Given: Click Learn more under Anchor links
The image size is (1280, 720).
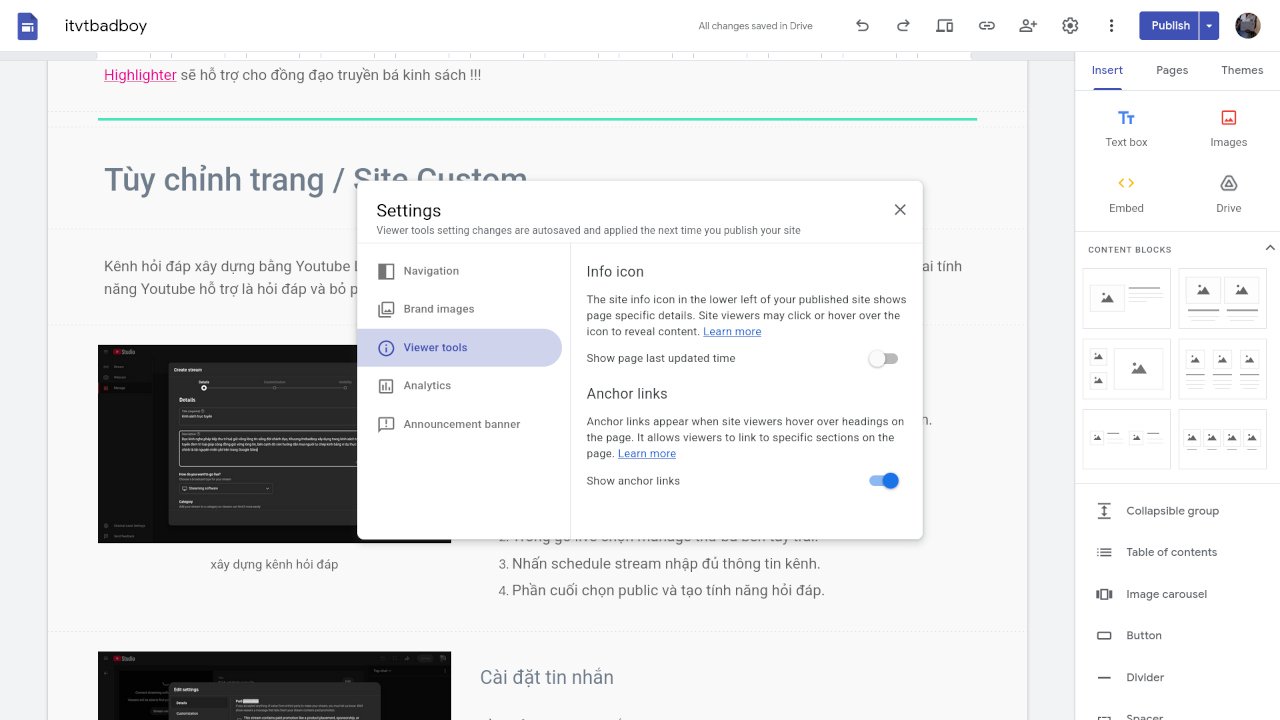Looking at the screenshot, I should click(x=647, y=454).
